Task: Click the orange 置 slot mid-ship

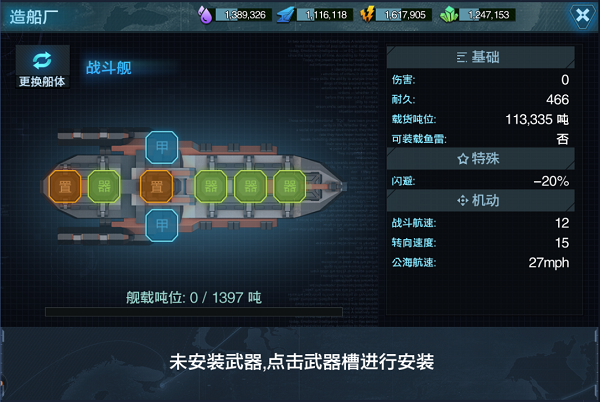Action: (x=156, y=187)
